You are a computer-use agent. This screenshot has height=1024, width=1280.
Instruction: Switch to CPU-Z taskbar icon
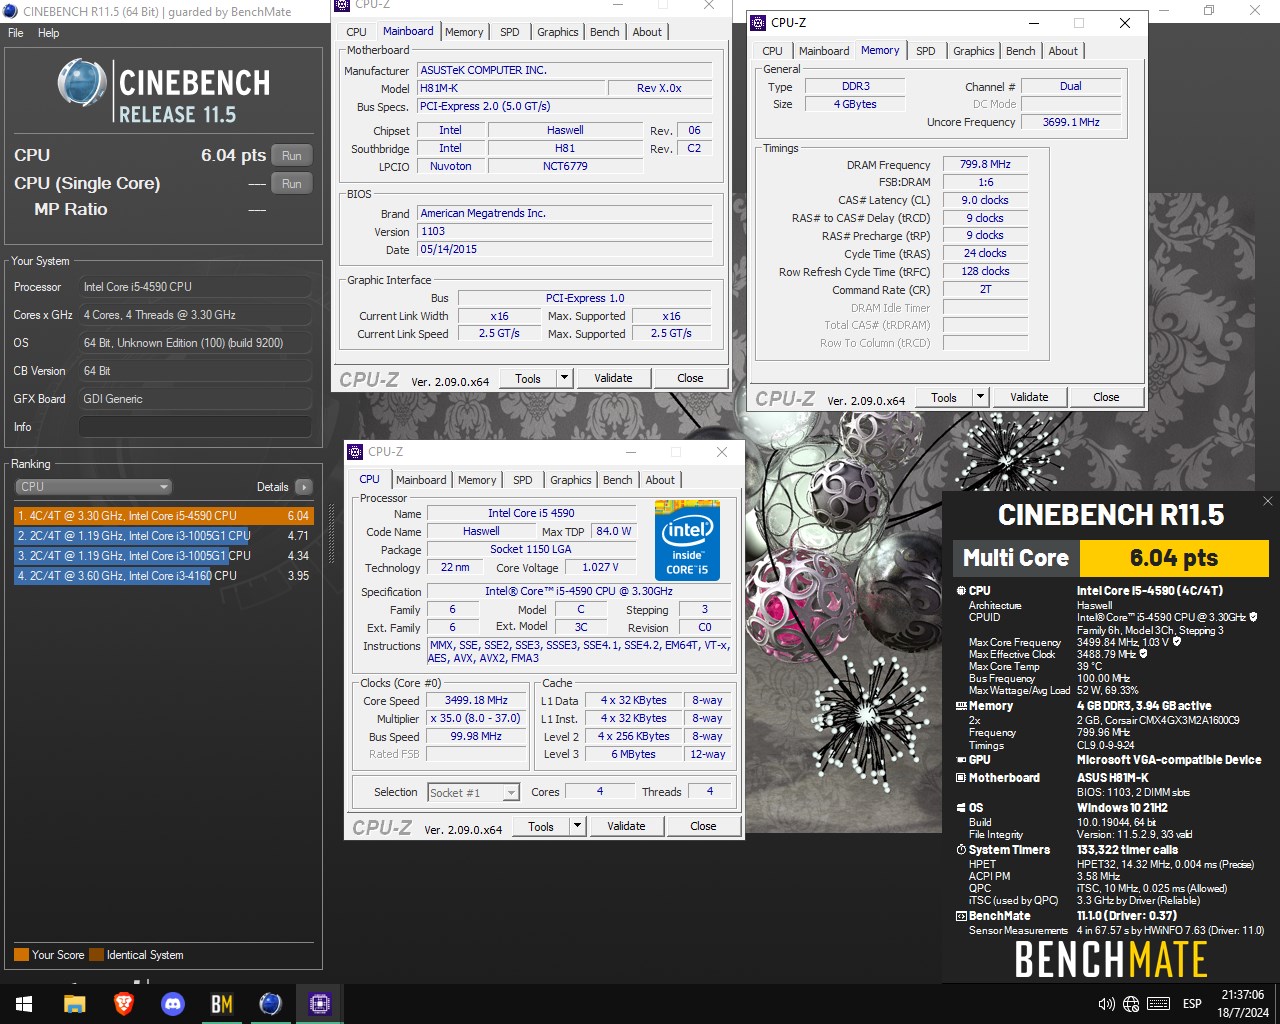(x=320, y=1004)
